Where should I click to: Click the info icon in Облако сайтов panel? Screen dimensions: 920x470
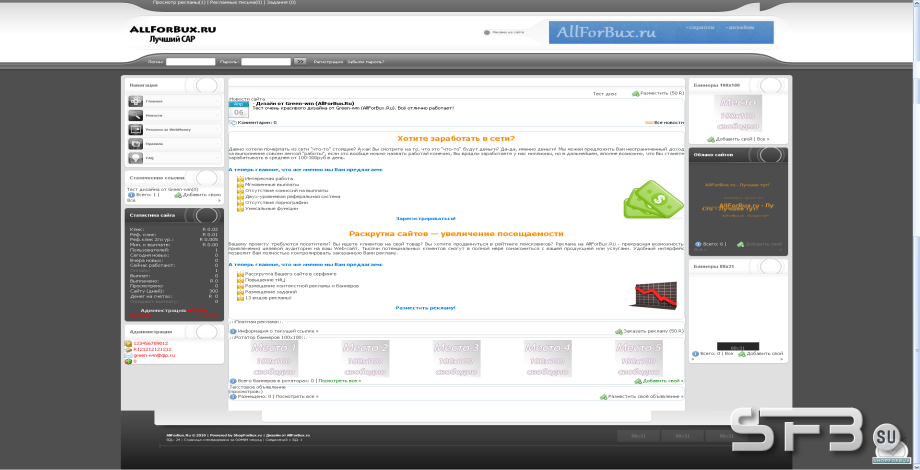tap(698, 244)
